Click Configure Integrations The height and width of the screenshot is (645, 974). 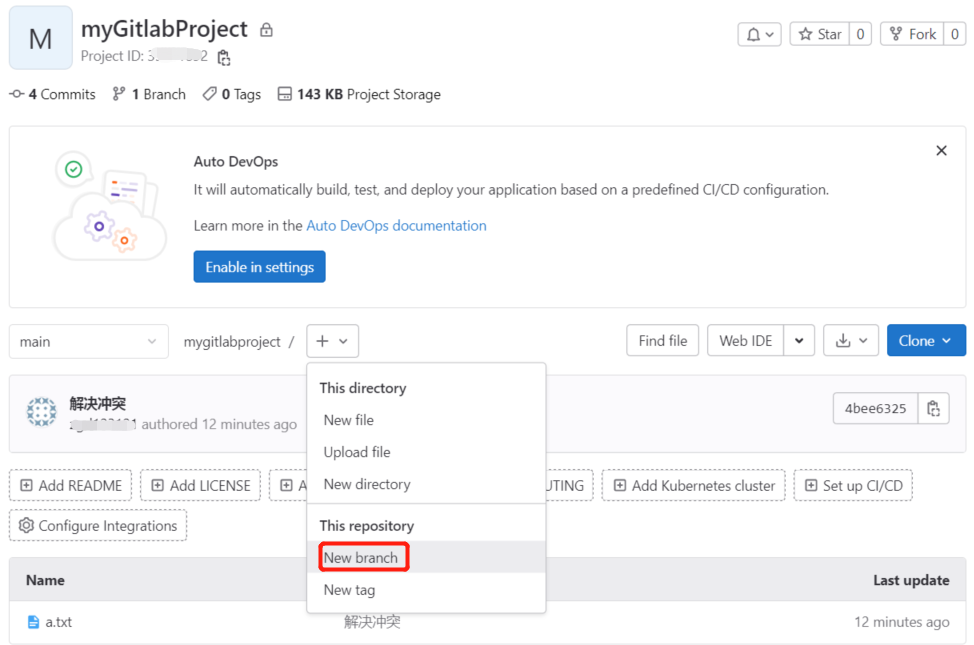[98, 526]
